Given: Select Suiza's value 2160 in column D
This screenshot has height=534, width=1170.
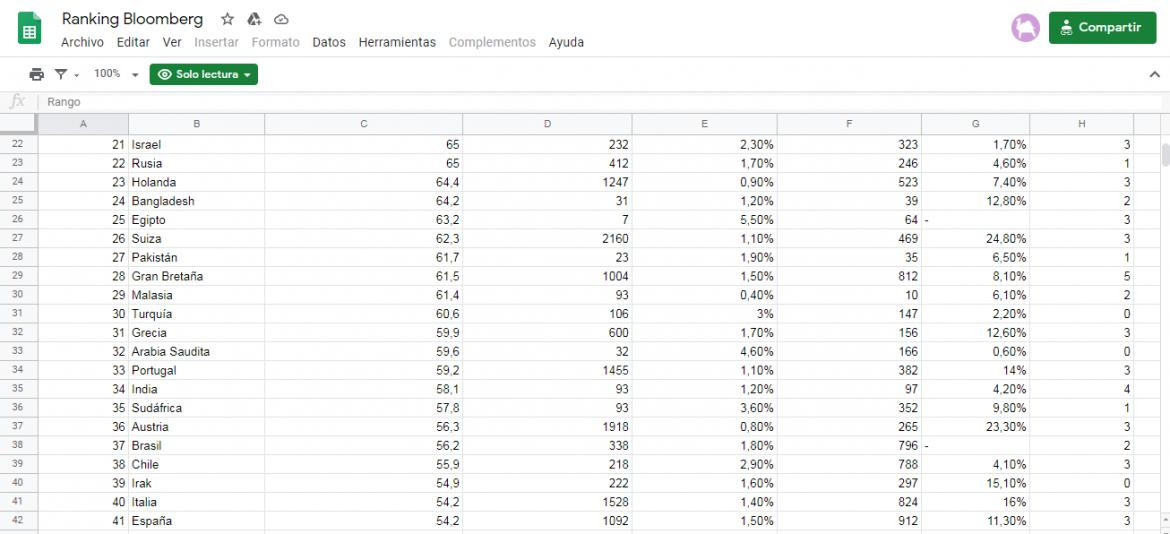Looking at the screenshot, I should 547,239.
